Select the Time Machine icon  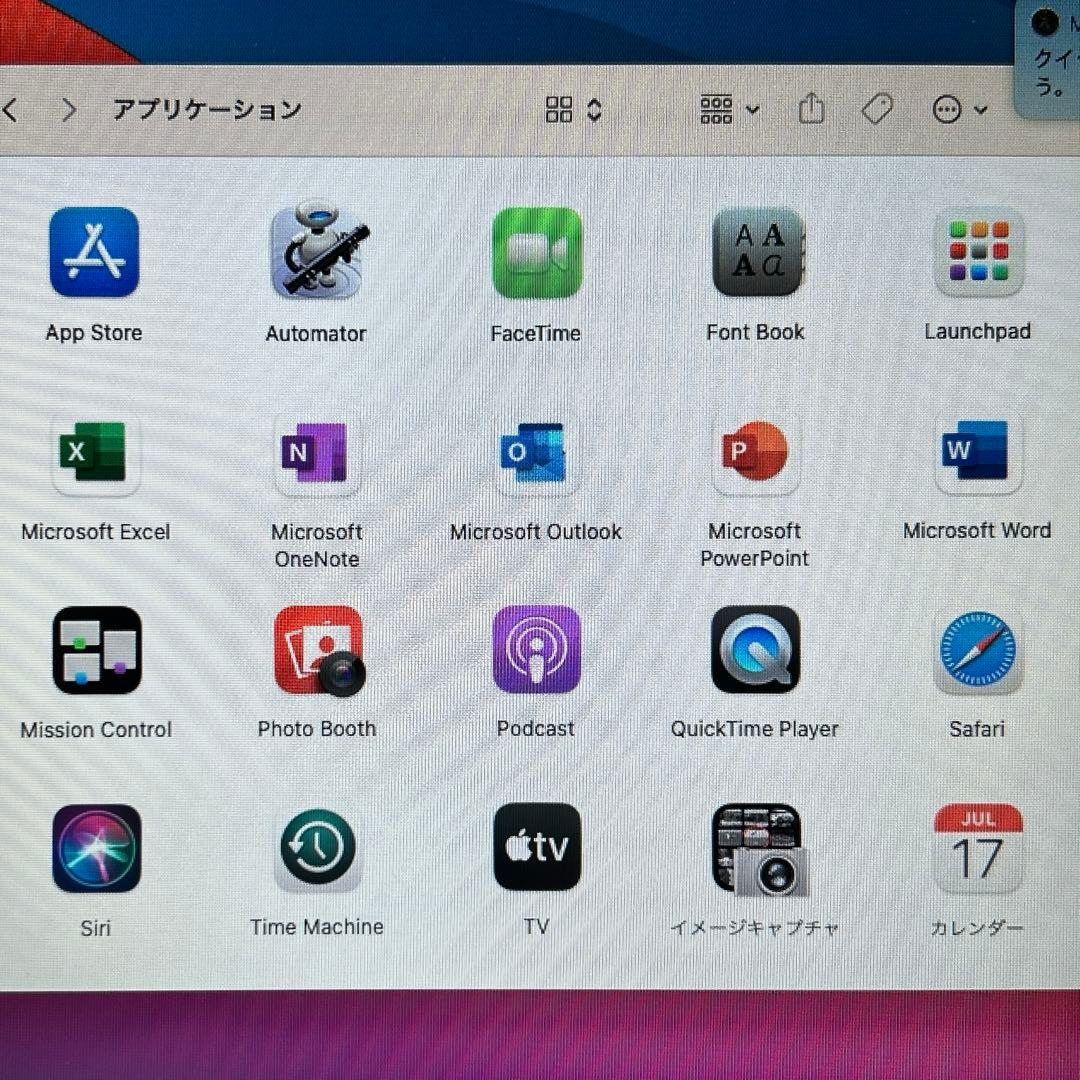pyautogui.click(x=318, y=849)
